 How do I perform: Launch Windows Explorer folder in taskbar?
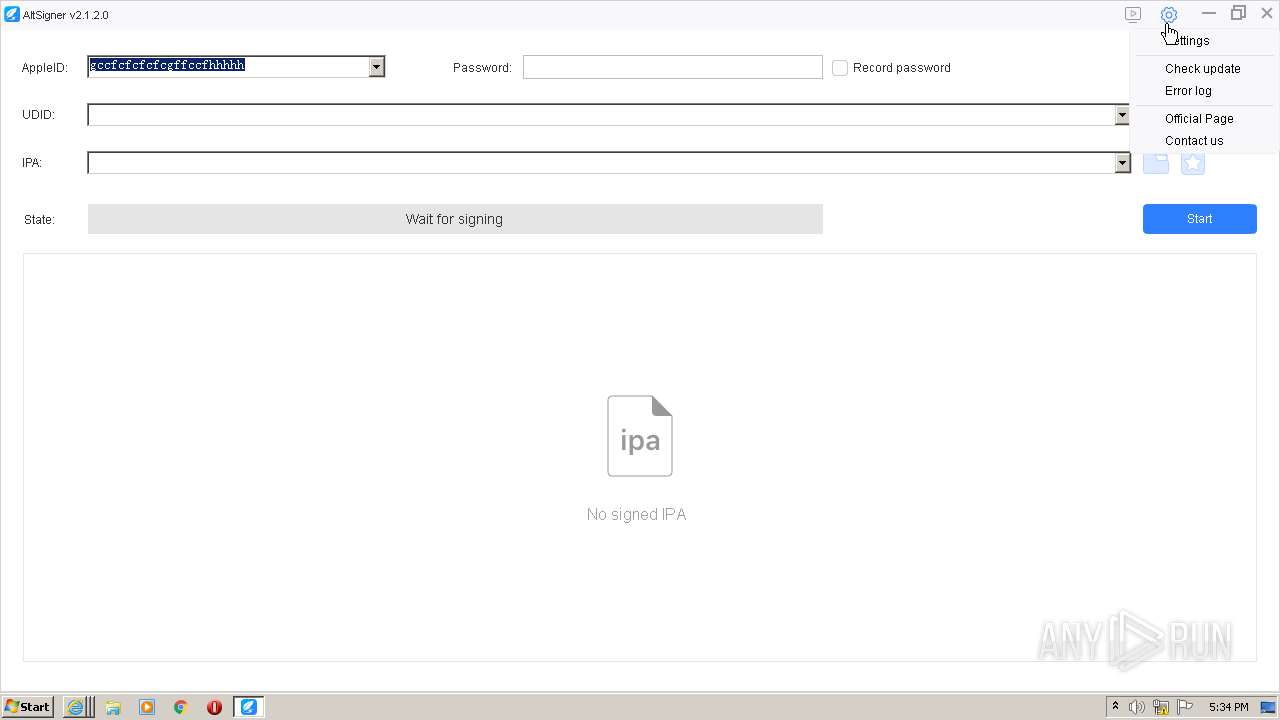(x=113, y=707)
